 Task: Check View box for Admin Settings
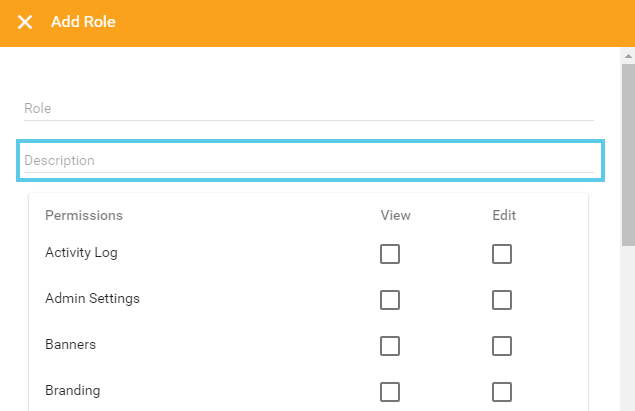coord(390,300)
